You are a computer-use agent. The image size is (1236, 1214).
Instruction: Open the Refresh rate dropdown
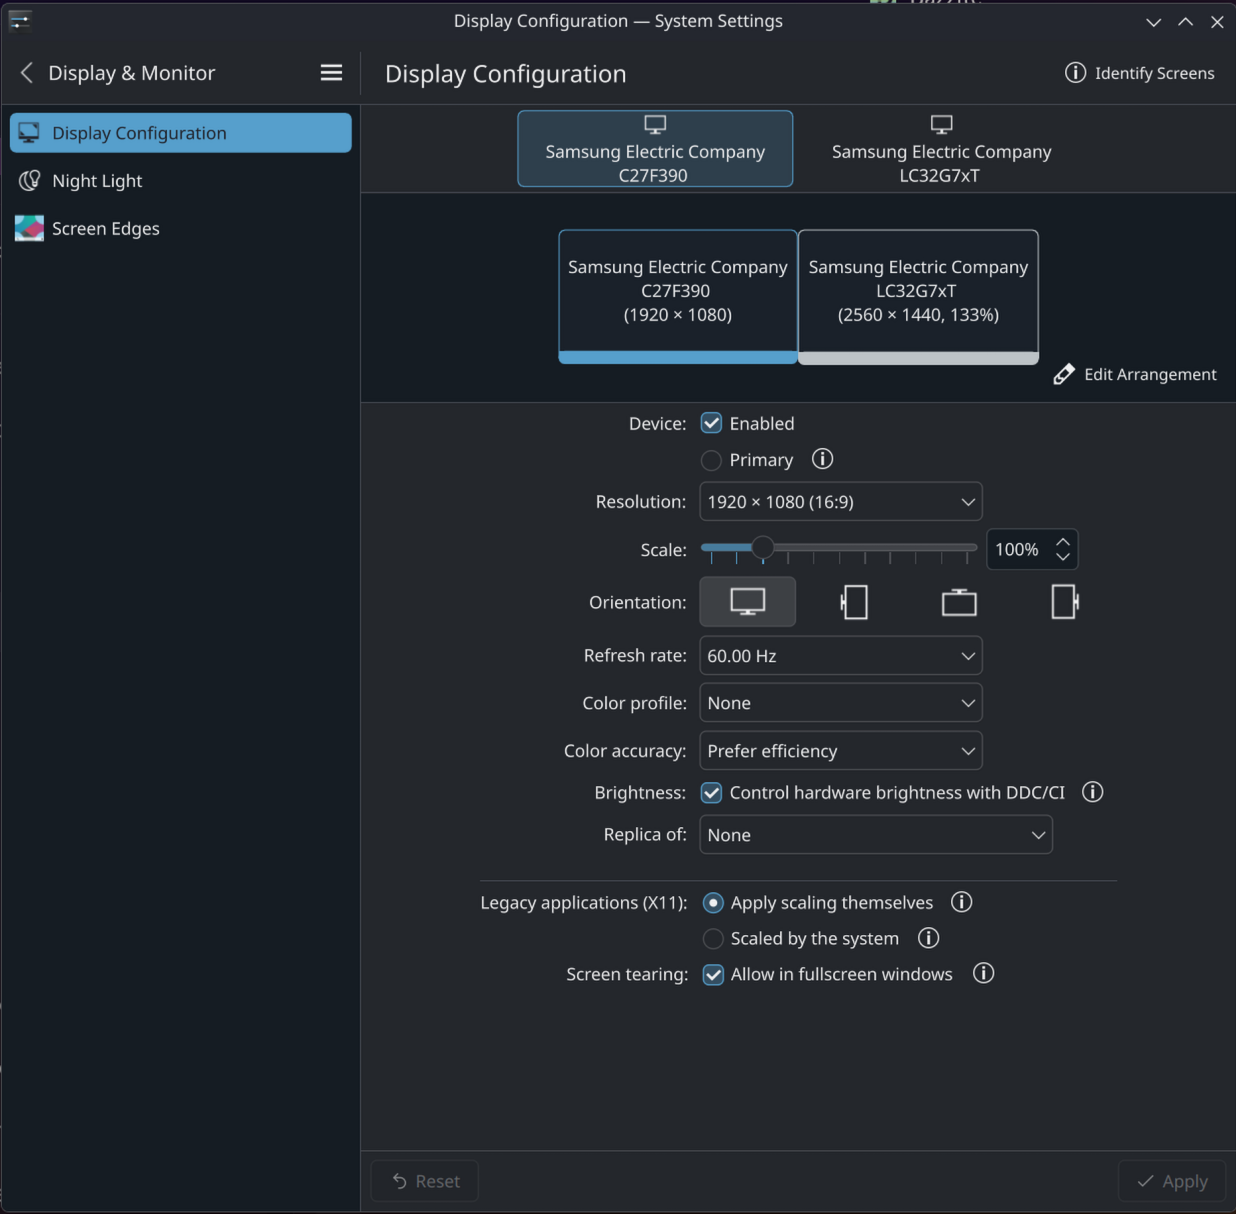(841, 656)
